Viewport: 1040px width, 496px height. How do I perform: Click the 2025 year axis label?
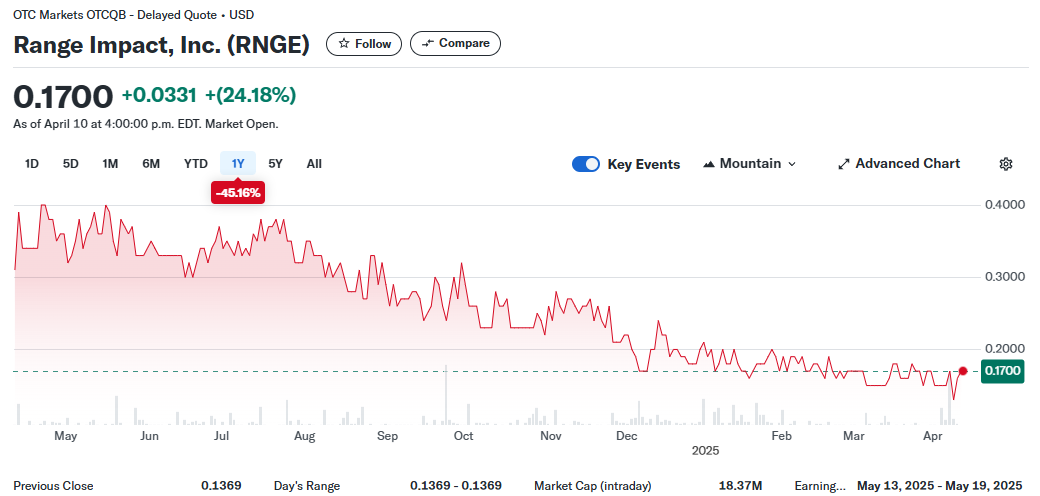coord(705,451)
